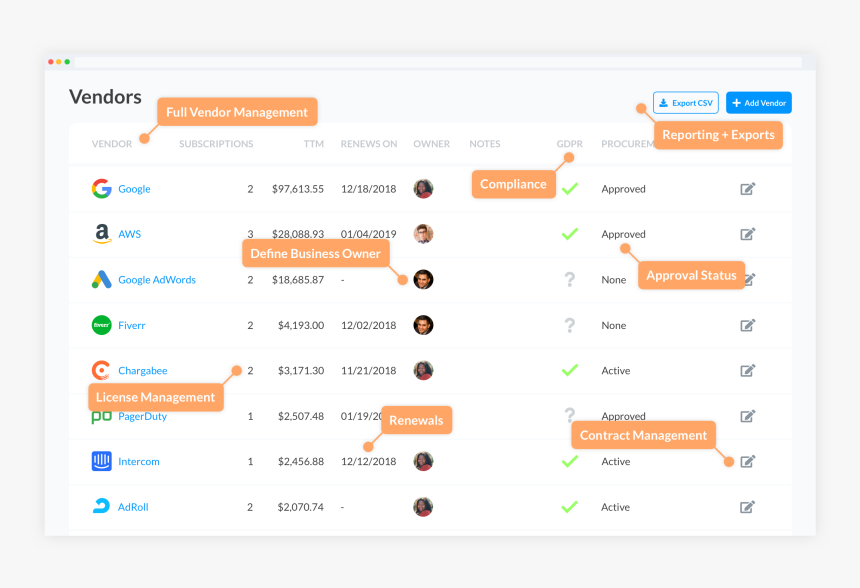Open the AdRoll vendor link
Viewport: 860px width, 588px height.
tap(133, 507)
